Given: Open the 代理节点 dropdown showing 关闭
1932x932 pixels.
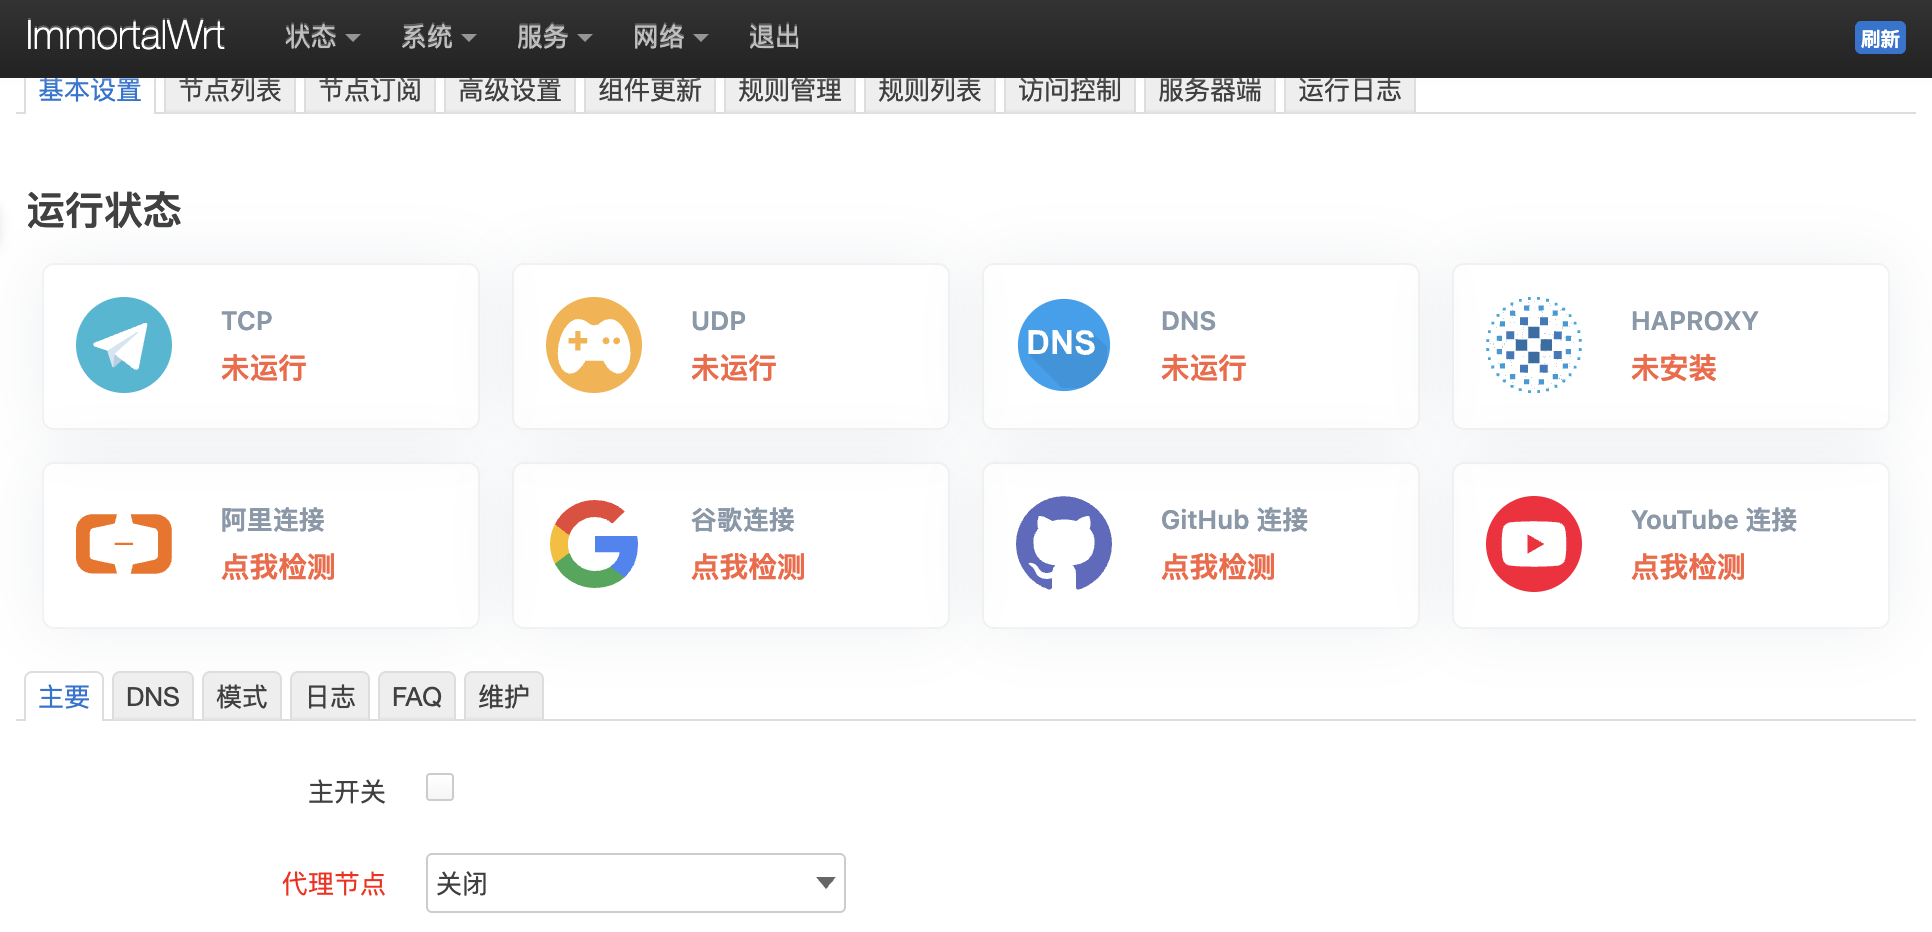Looking at the screenshot, I should coord(636,883).
